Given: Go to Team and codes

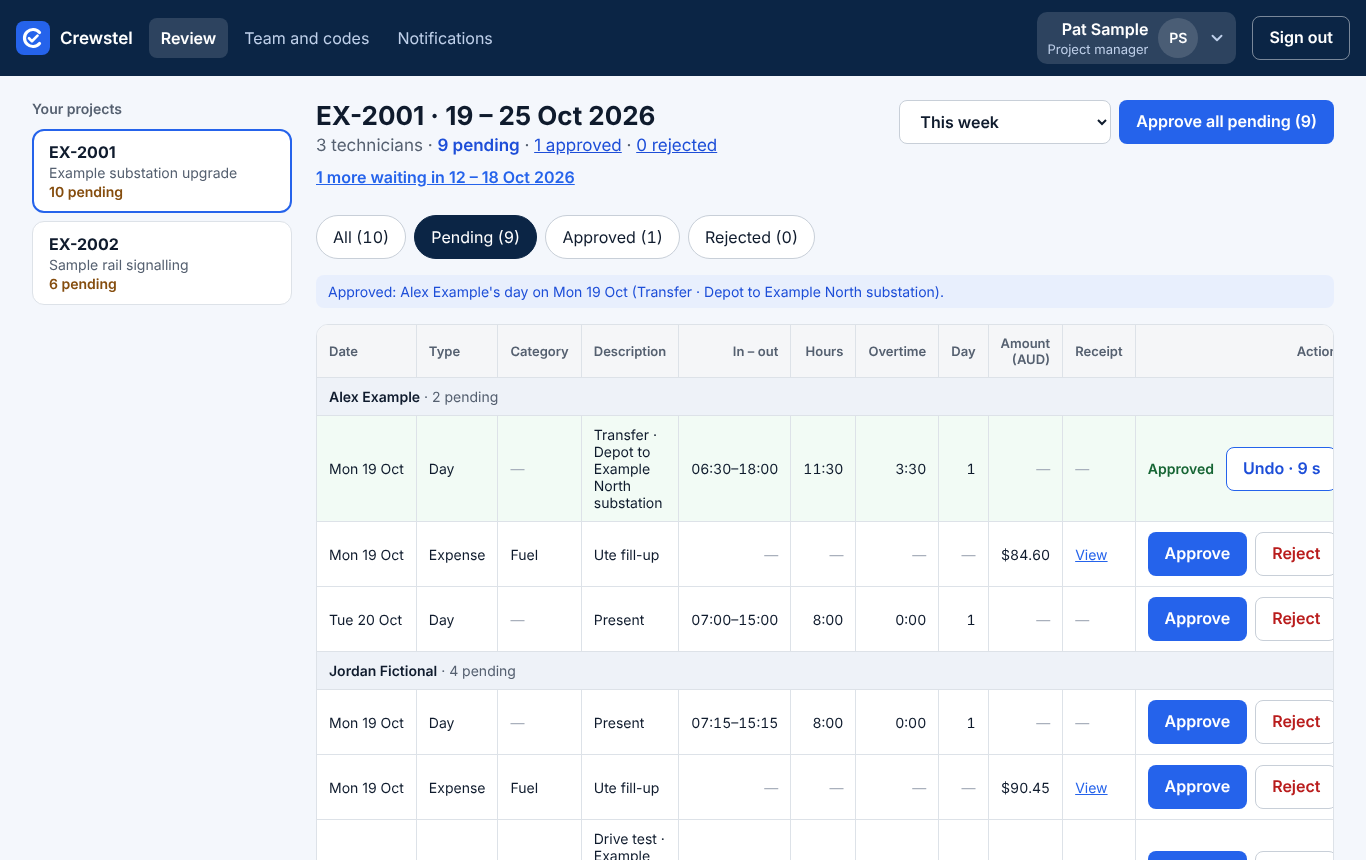Looking at the screenshot, I should [307, 38].
